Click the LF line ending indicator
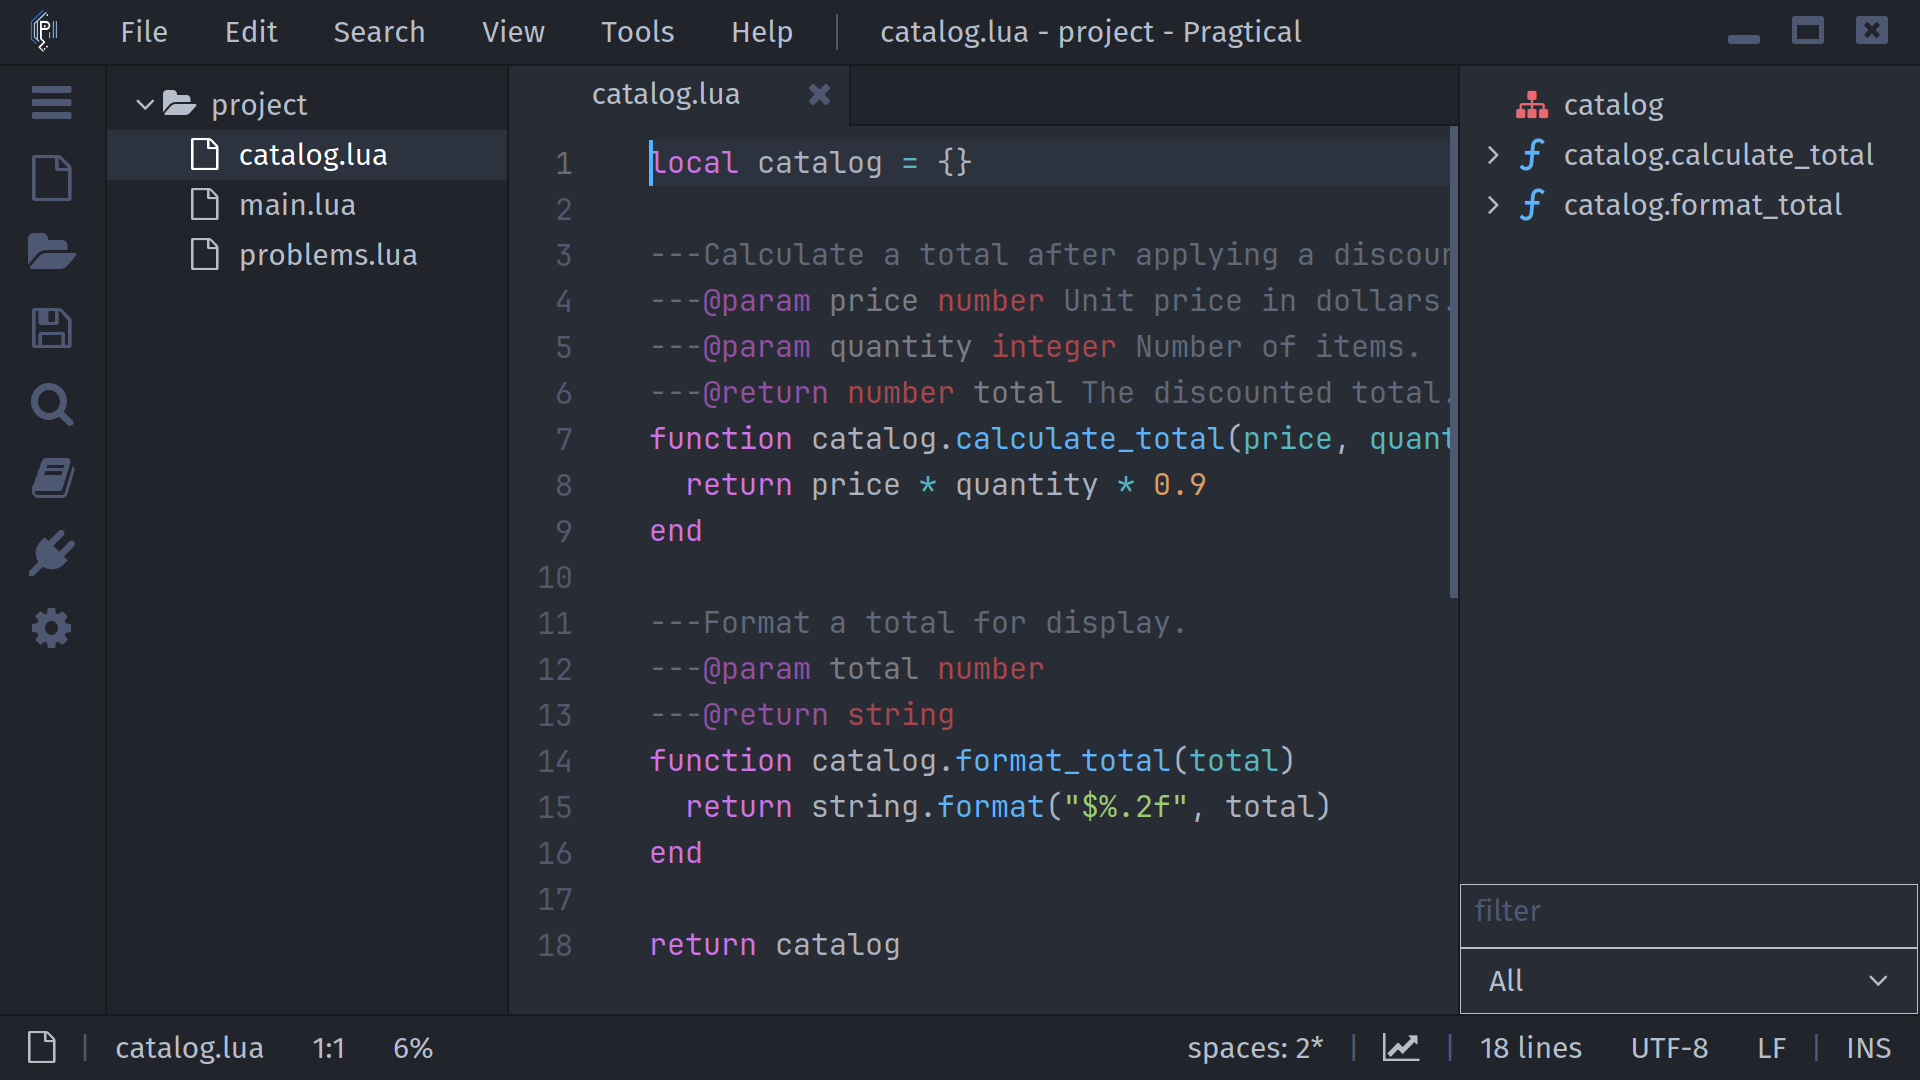 click(1771, 1047)
